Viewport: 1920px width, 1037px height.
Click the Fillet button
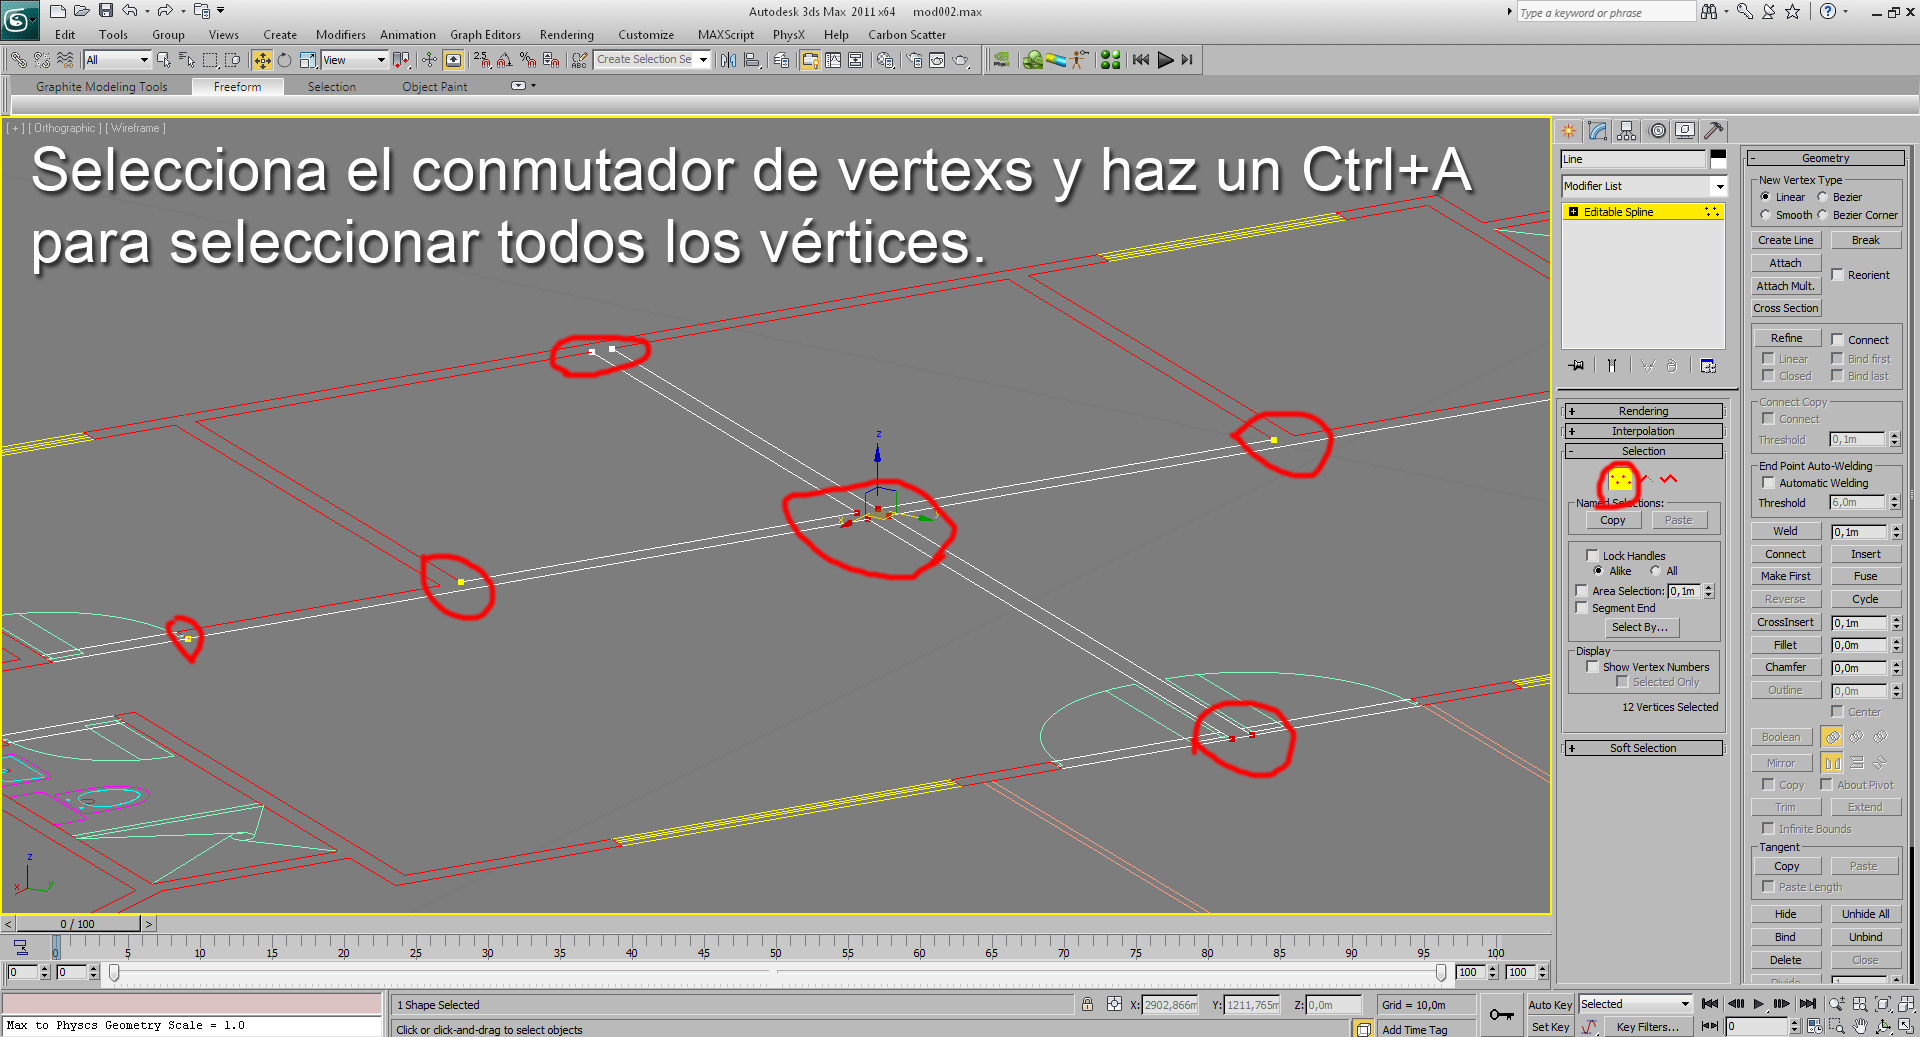(x=1786, y=645)
